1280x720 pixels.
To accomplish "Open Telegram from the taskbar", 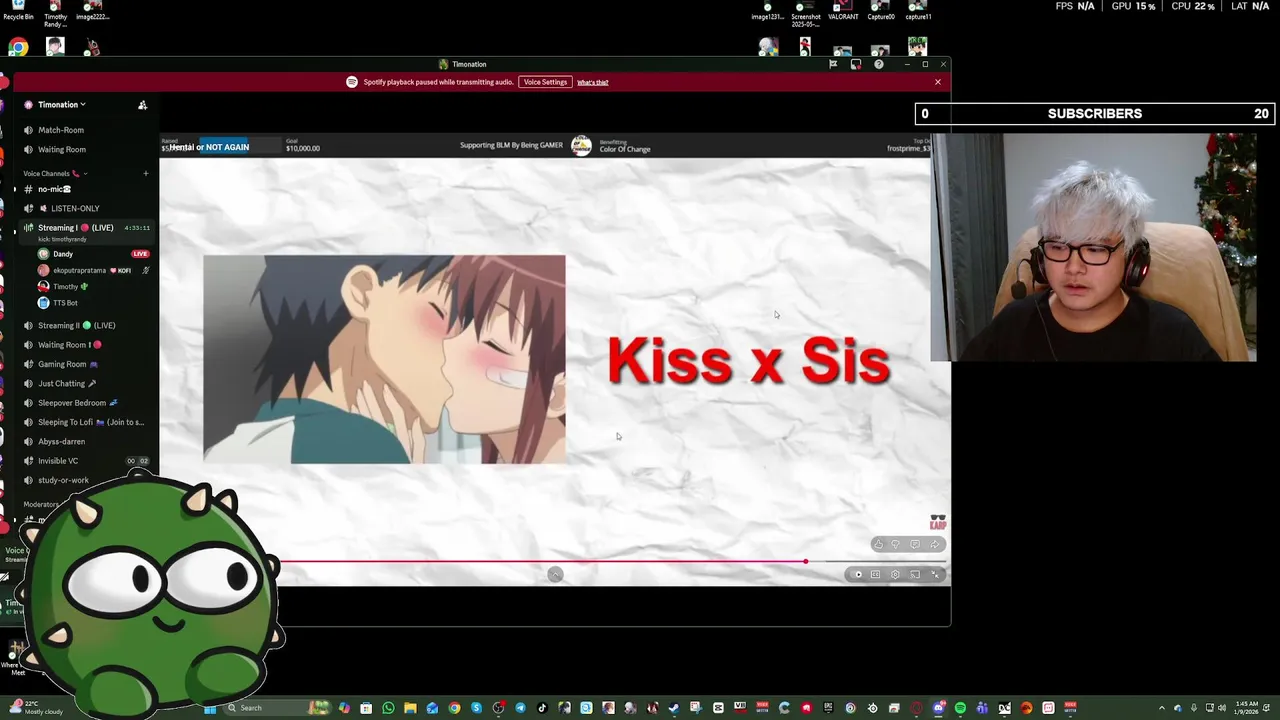I will (x=520, y=708).
